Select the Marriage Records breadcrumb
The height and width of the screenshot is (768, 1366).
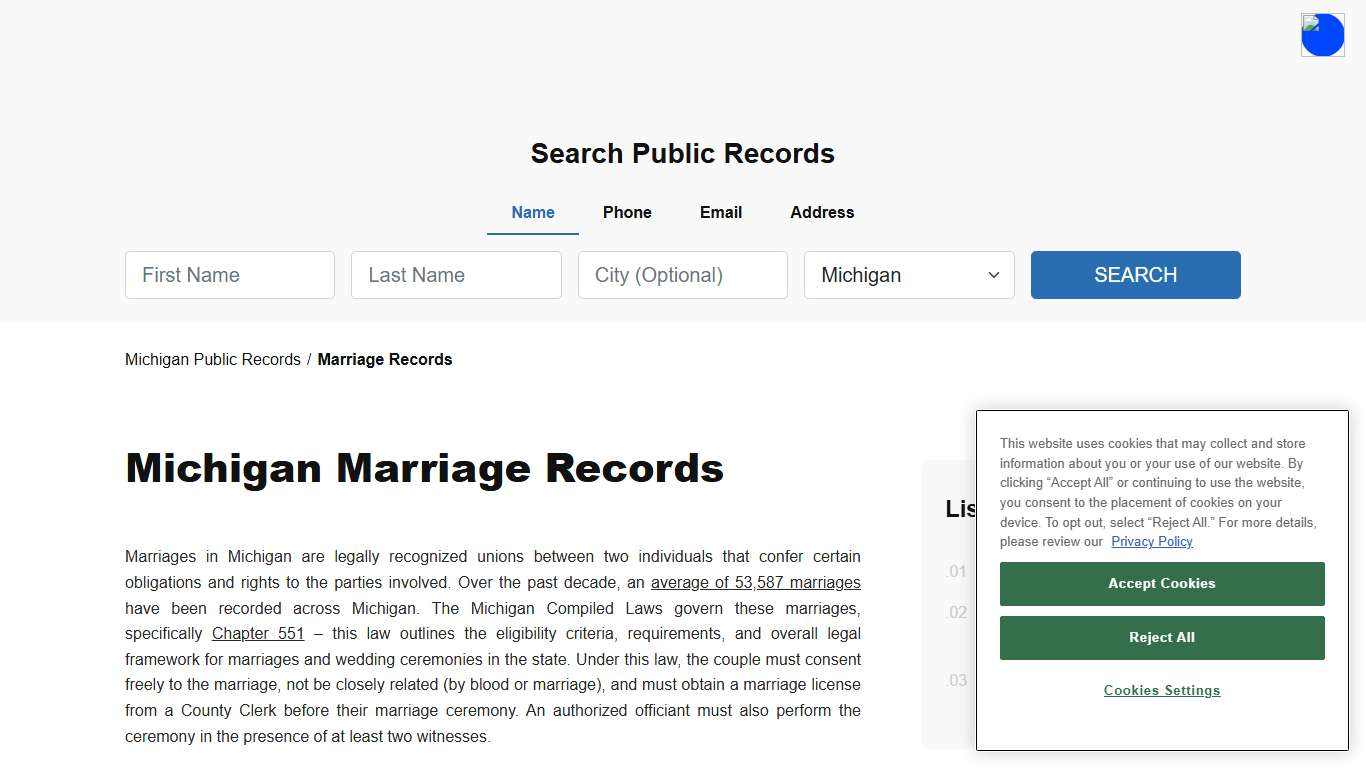tap(385, 359)
